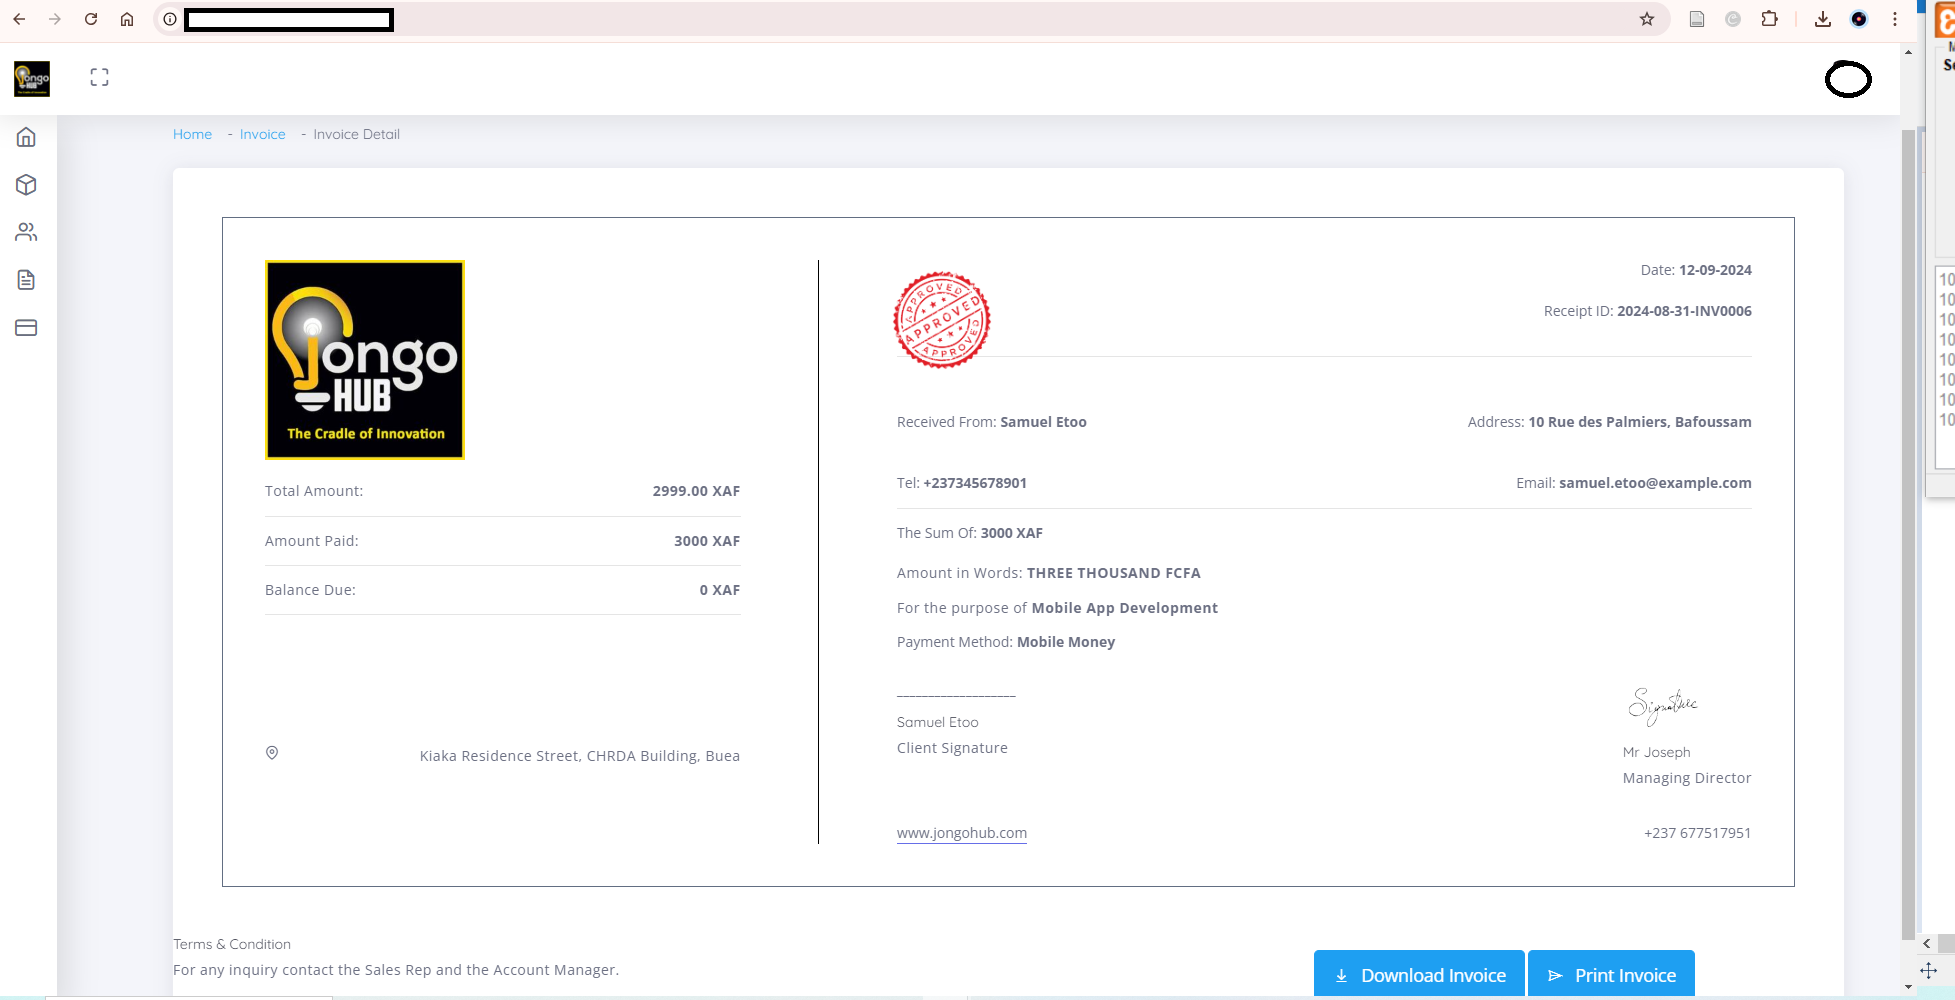Select the Products package icon in sidebar
The image size is (1955, 1000).
[x=26, y=185]
